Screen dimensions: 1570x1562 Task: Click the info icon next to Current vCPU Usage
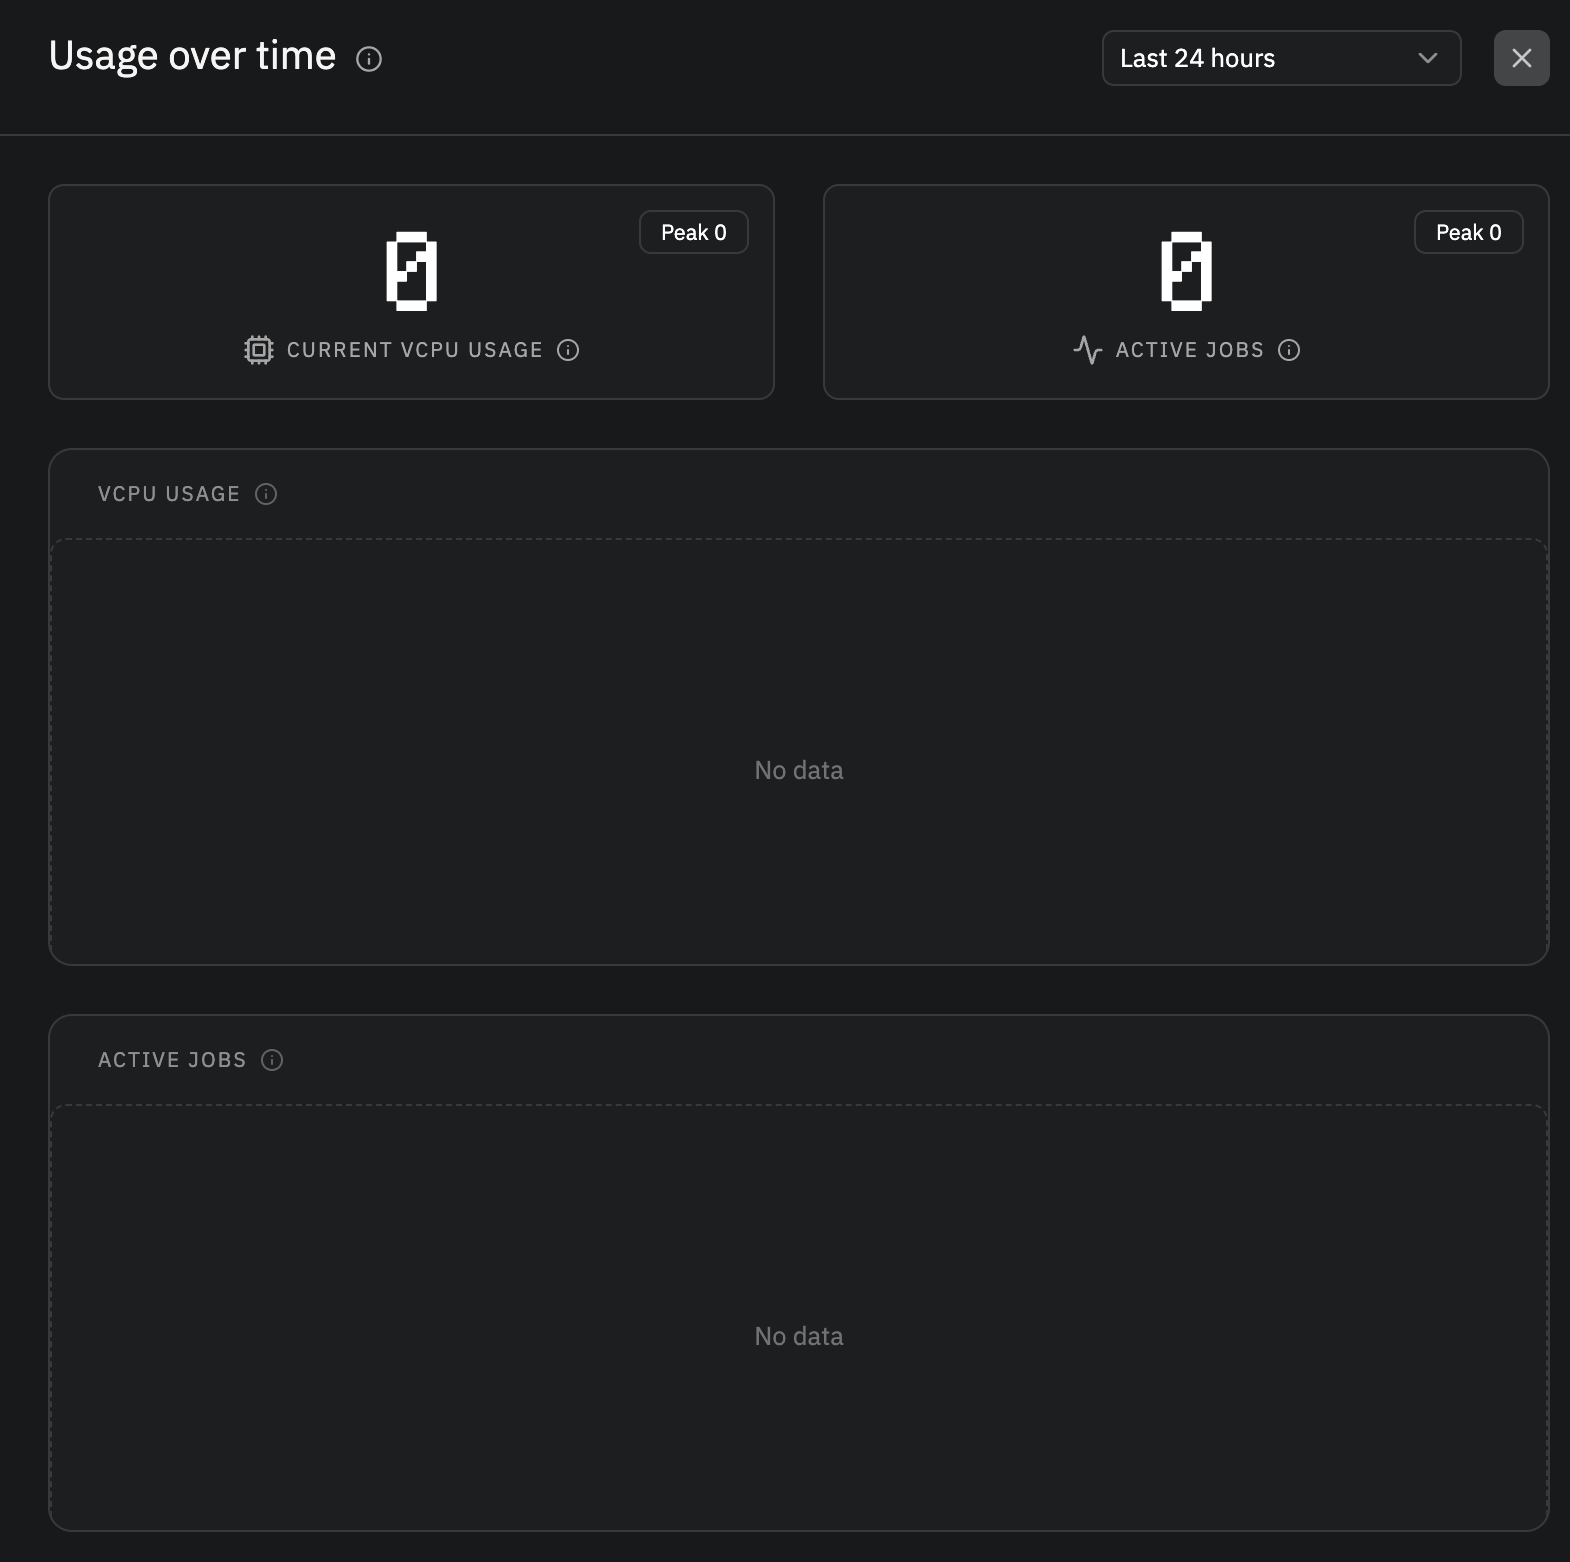pos(568,350)
